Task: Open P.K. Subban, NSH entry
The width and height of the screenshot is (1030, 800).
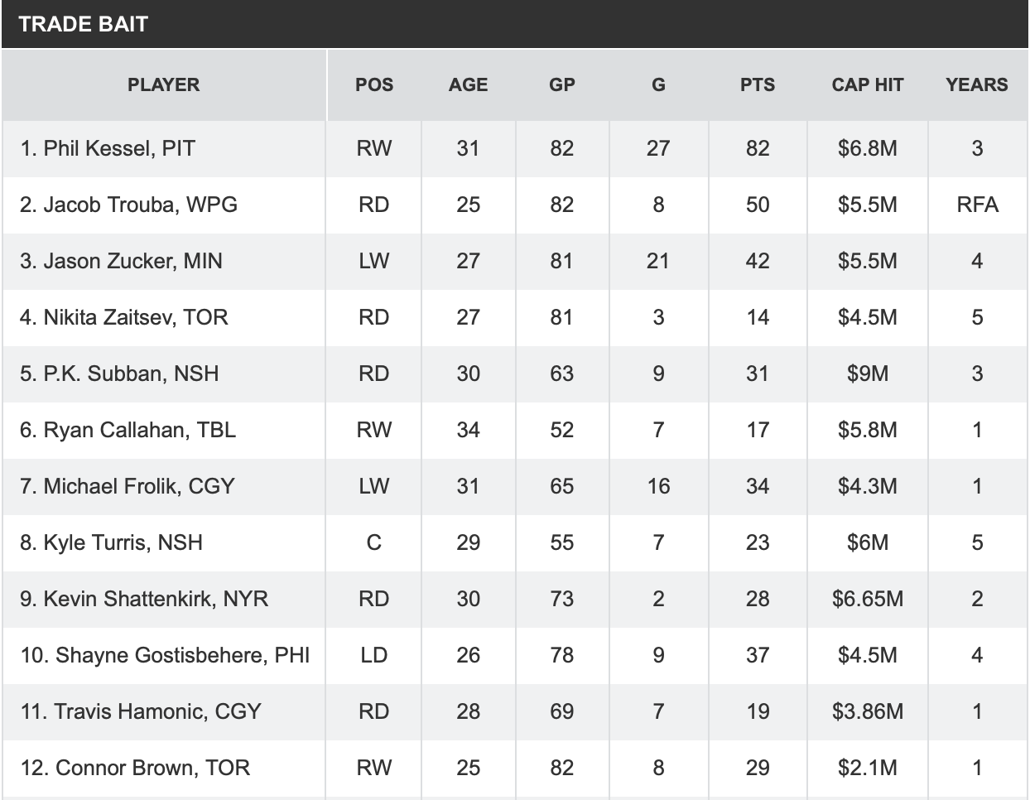Action: pos(119,374)
